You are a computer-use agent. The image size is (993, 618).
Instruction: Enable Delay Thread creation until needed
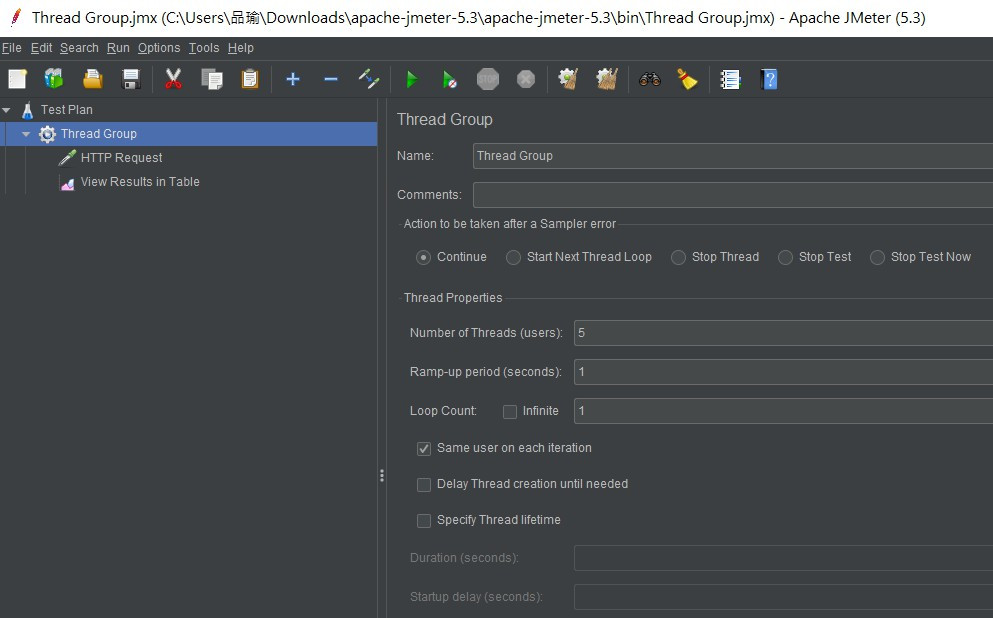click(x=424, y=485)
